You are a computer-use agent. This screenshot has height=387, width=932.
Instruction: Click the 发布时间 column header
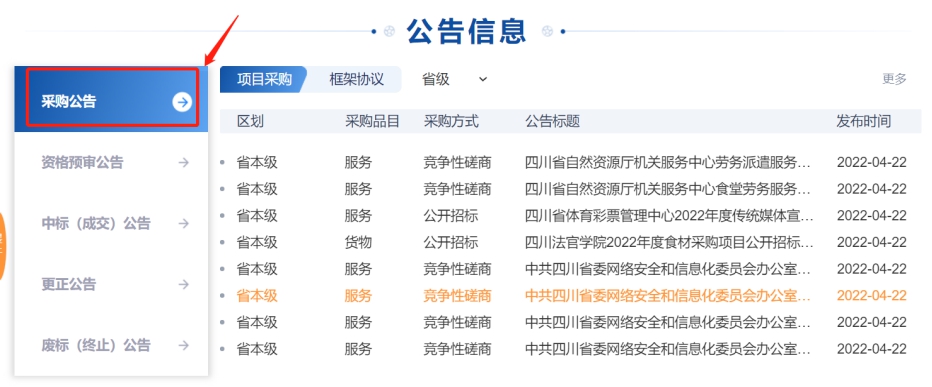[864, 121]
